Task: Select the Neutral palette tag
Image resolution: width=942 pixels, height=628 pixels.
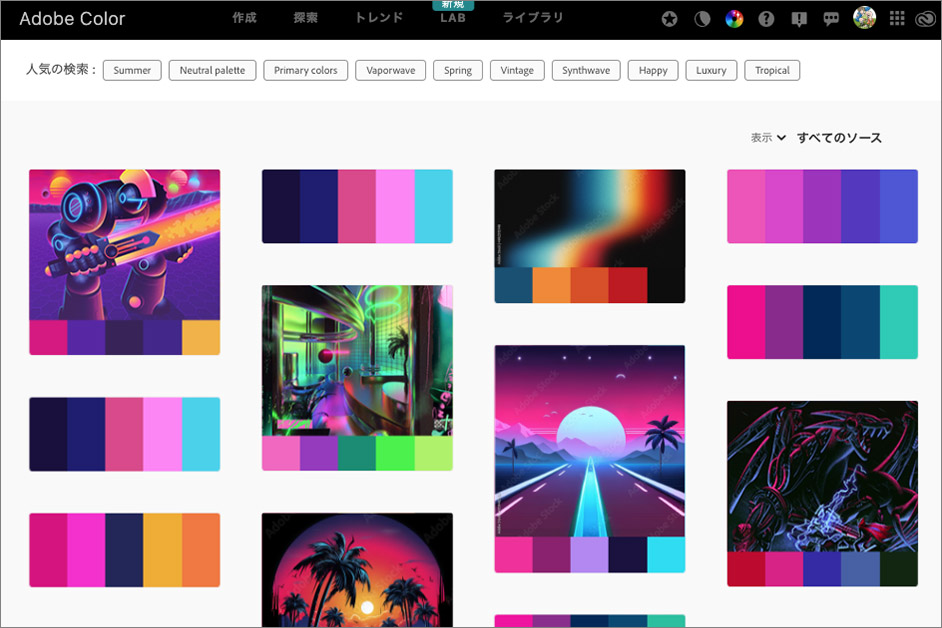Action: click(x=212, y=70)
